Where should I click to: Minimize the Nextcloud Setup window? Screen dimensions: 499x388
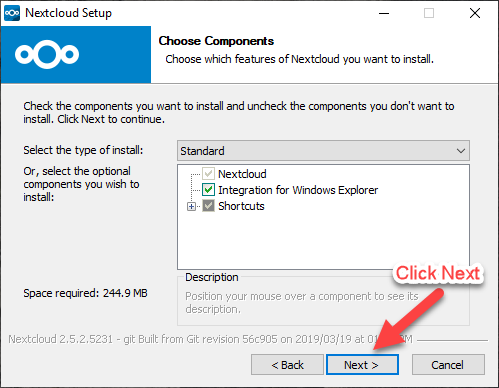(x=384, y=13)
